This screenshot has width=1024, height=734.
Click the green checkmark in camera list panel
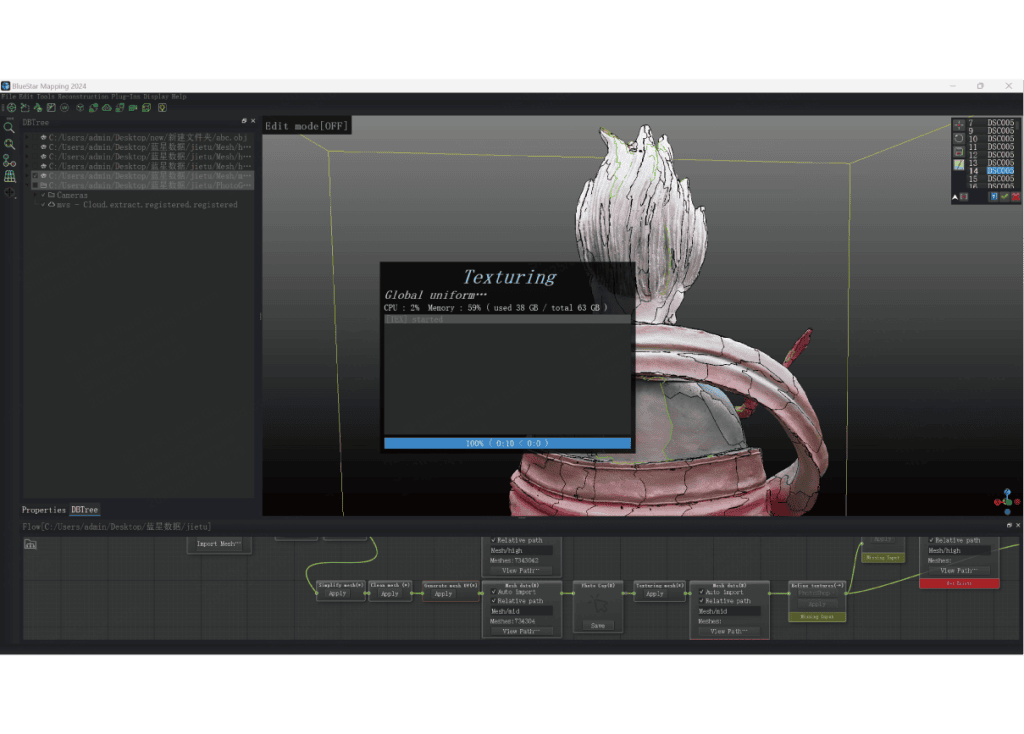tap(1004, 197)
